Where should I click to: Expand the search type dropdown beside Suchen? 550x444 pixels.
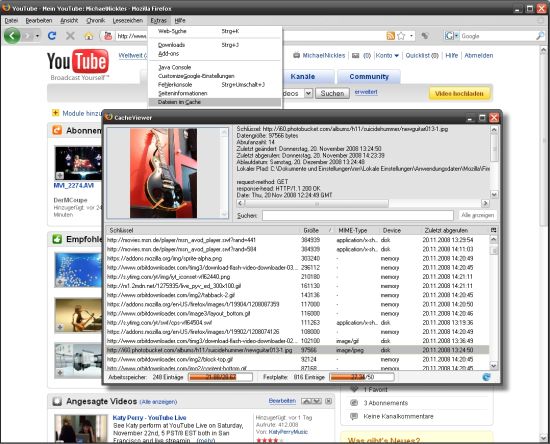click(x=308, y=93)
